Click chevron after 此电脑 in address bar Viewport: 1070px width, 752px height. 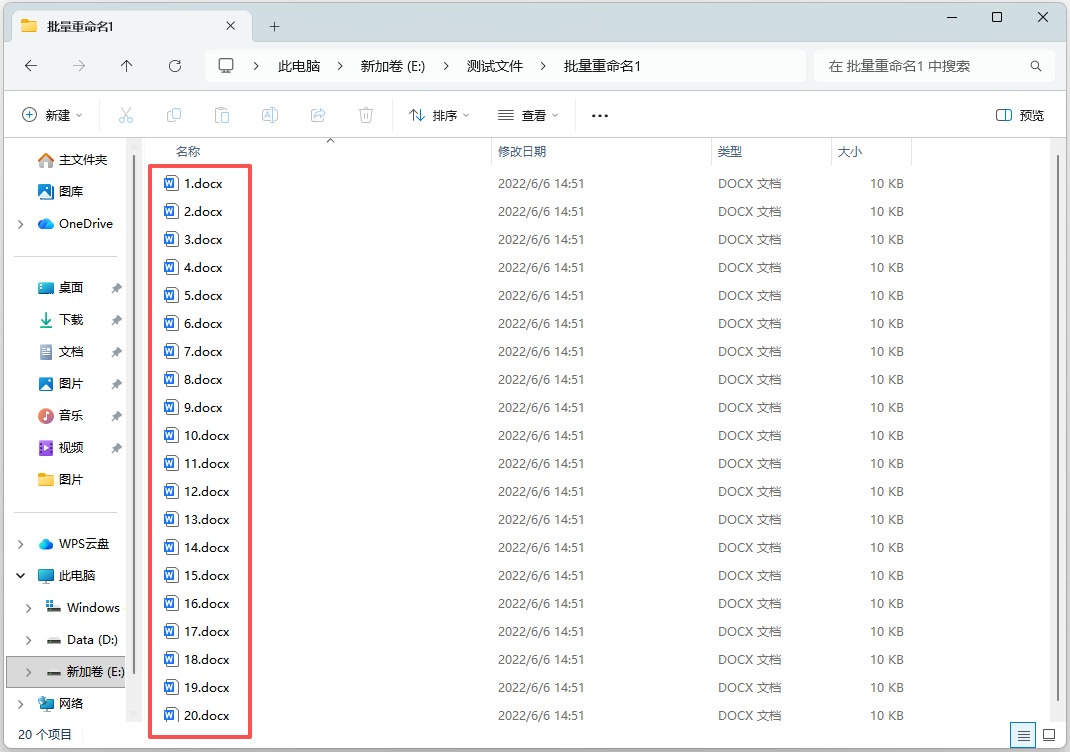(340, 66)
